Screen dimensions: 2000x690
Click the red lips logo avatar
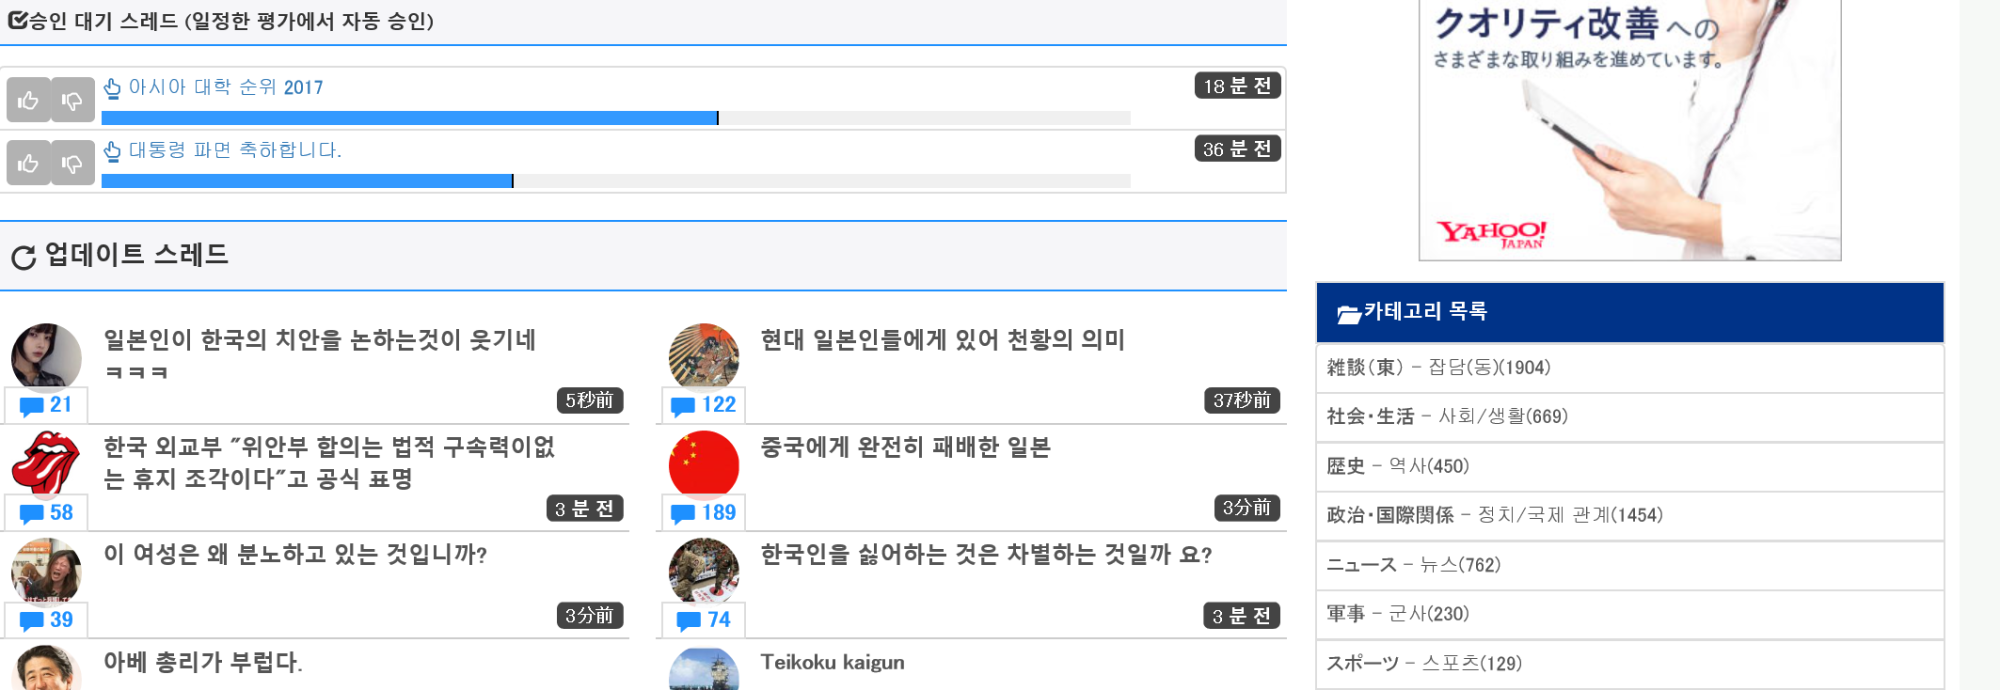point(46,464)
